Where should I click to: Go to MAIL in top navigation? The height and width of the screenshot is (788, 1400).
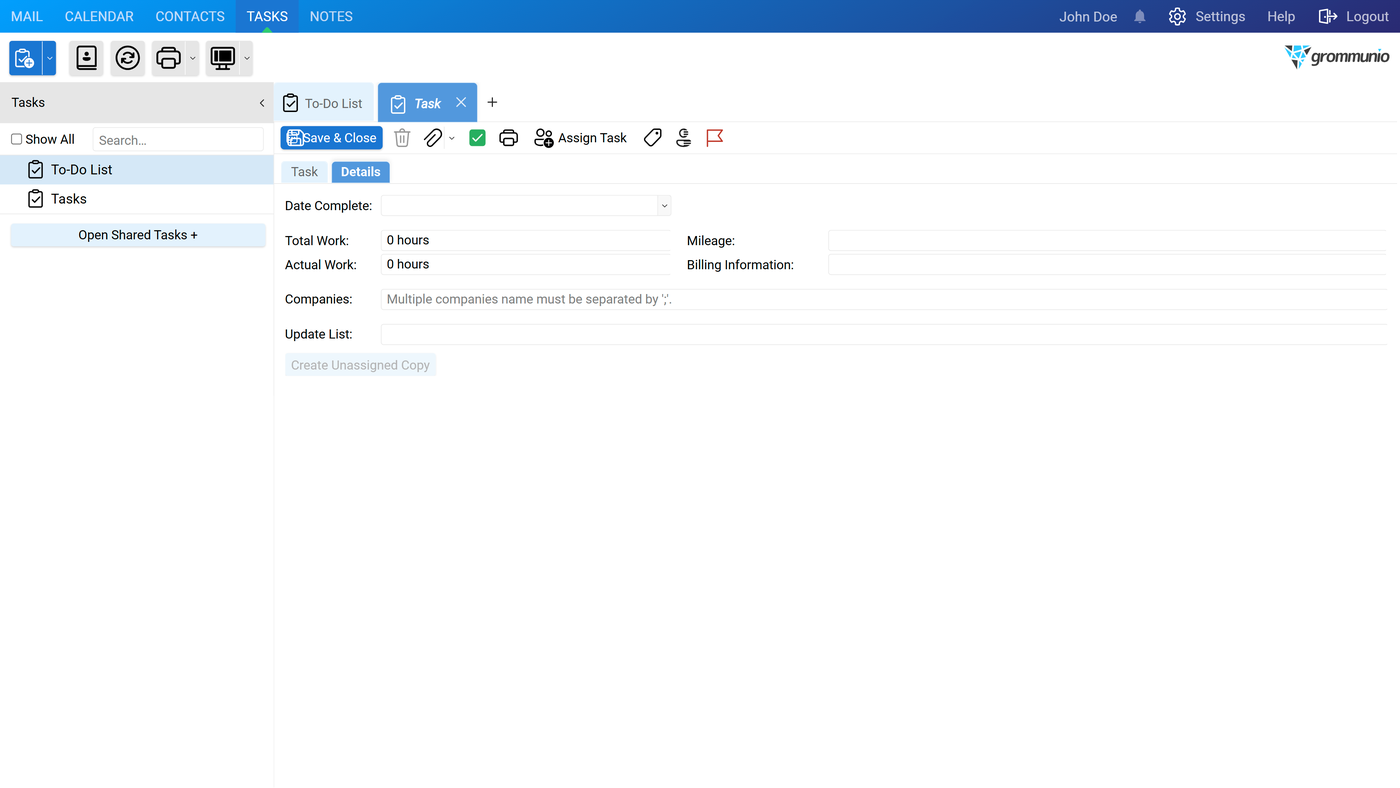[27, 16]
